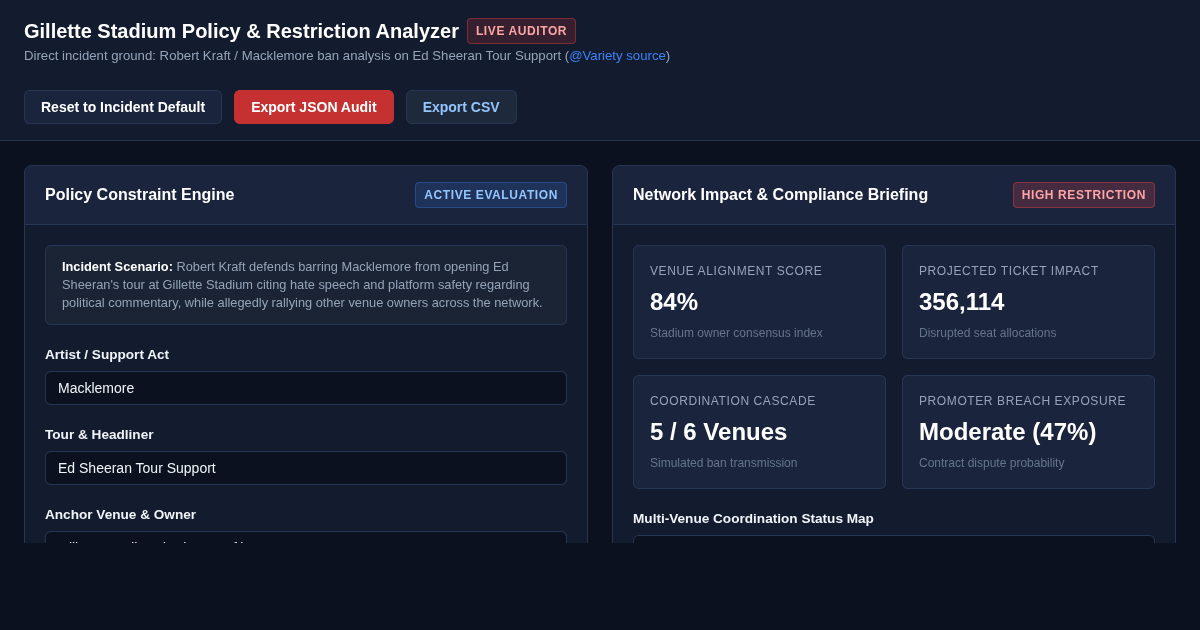Click the HIGH RESTRICTION badge

pos(1084,195)
